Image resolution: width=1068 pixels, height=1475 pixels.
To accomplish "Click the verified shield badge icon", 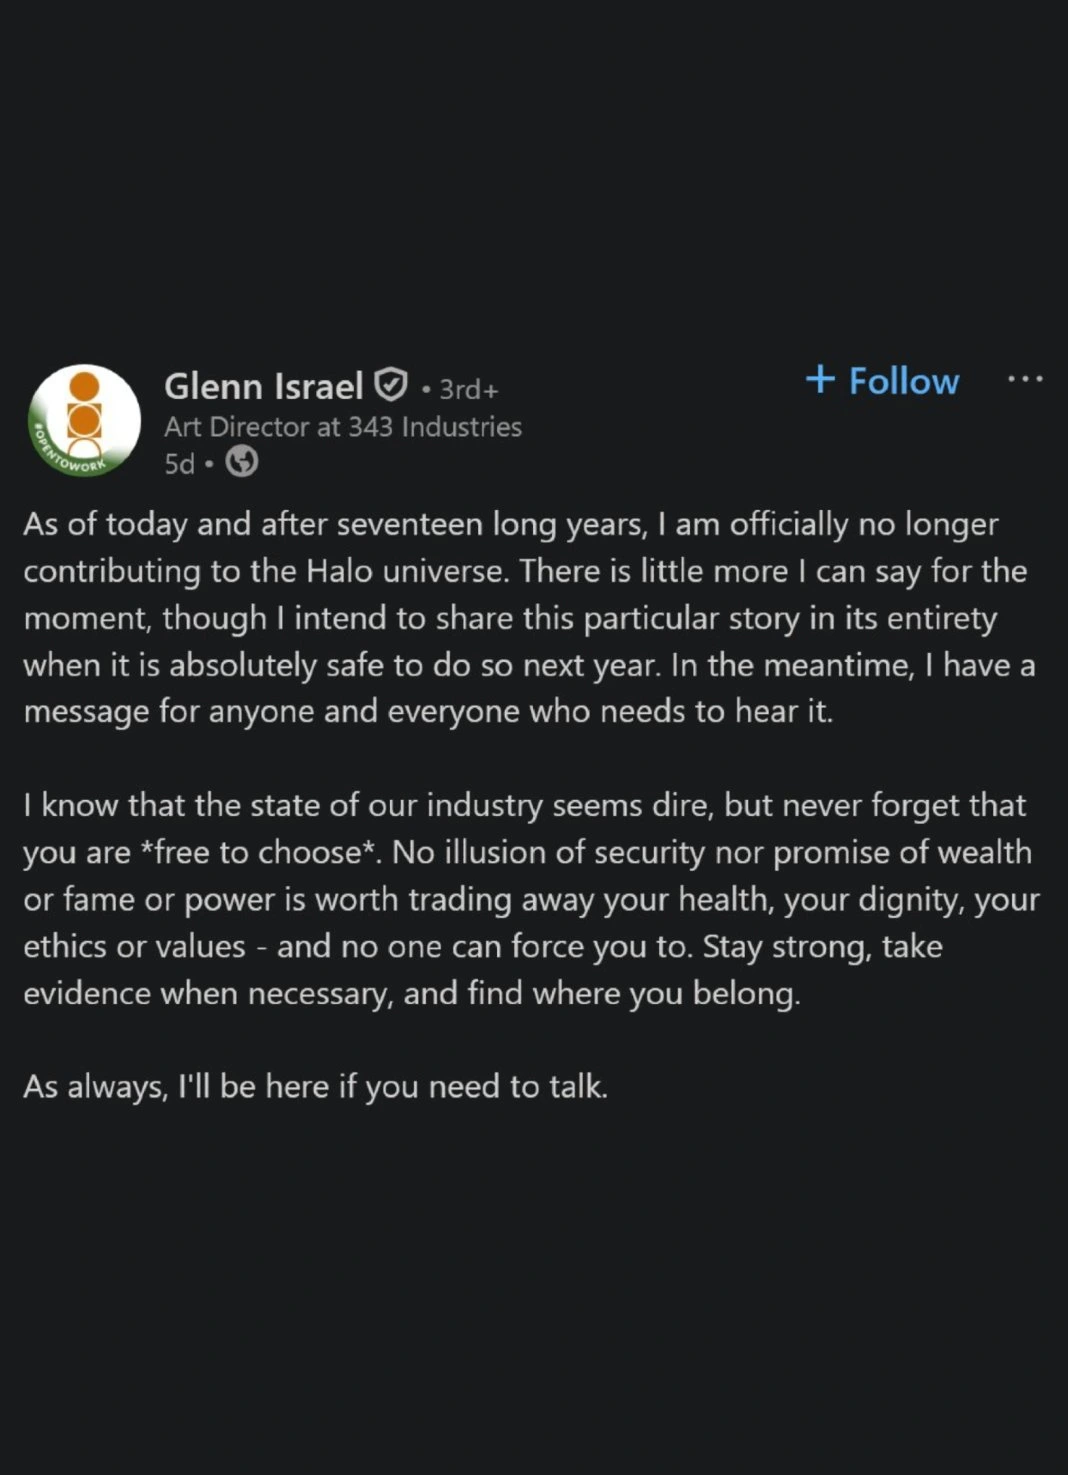I will coord(391,384).
